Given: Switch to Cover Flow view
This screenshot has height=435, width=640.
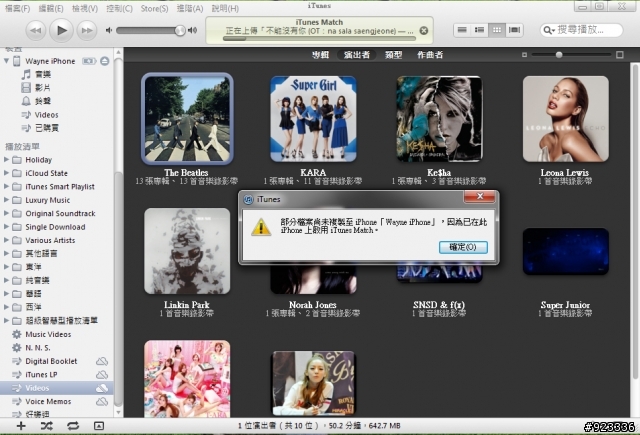Looking at the screenshot, I should coord(514,30).
